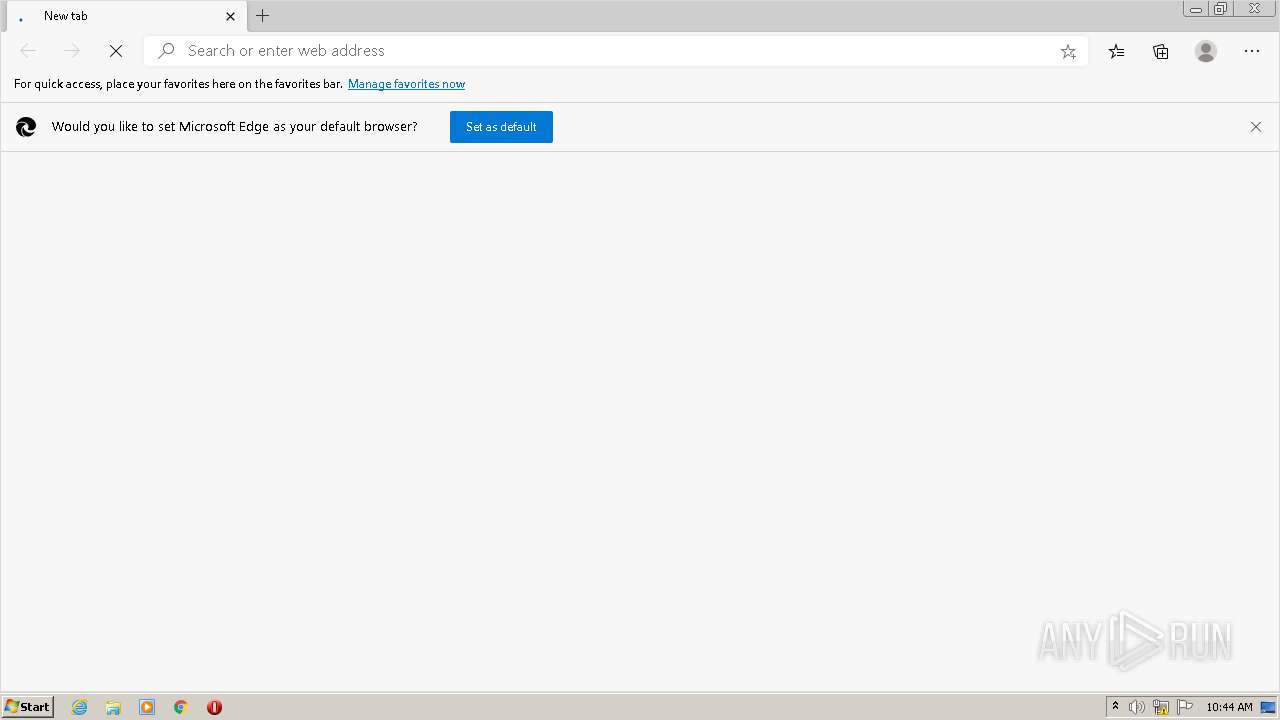Image resolution: width=1280 pixels, height=720 pixels.
Task: Close the New tab
Action: pyautogui.click(x=230, y=16)
